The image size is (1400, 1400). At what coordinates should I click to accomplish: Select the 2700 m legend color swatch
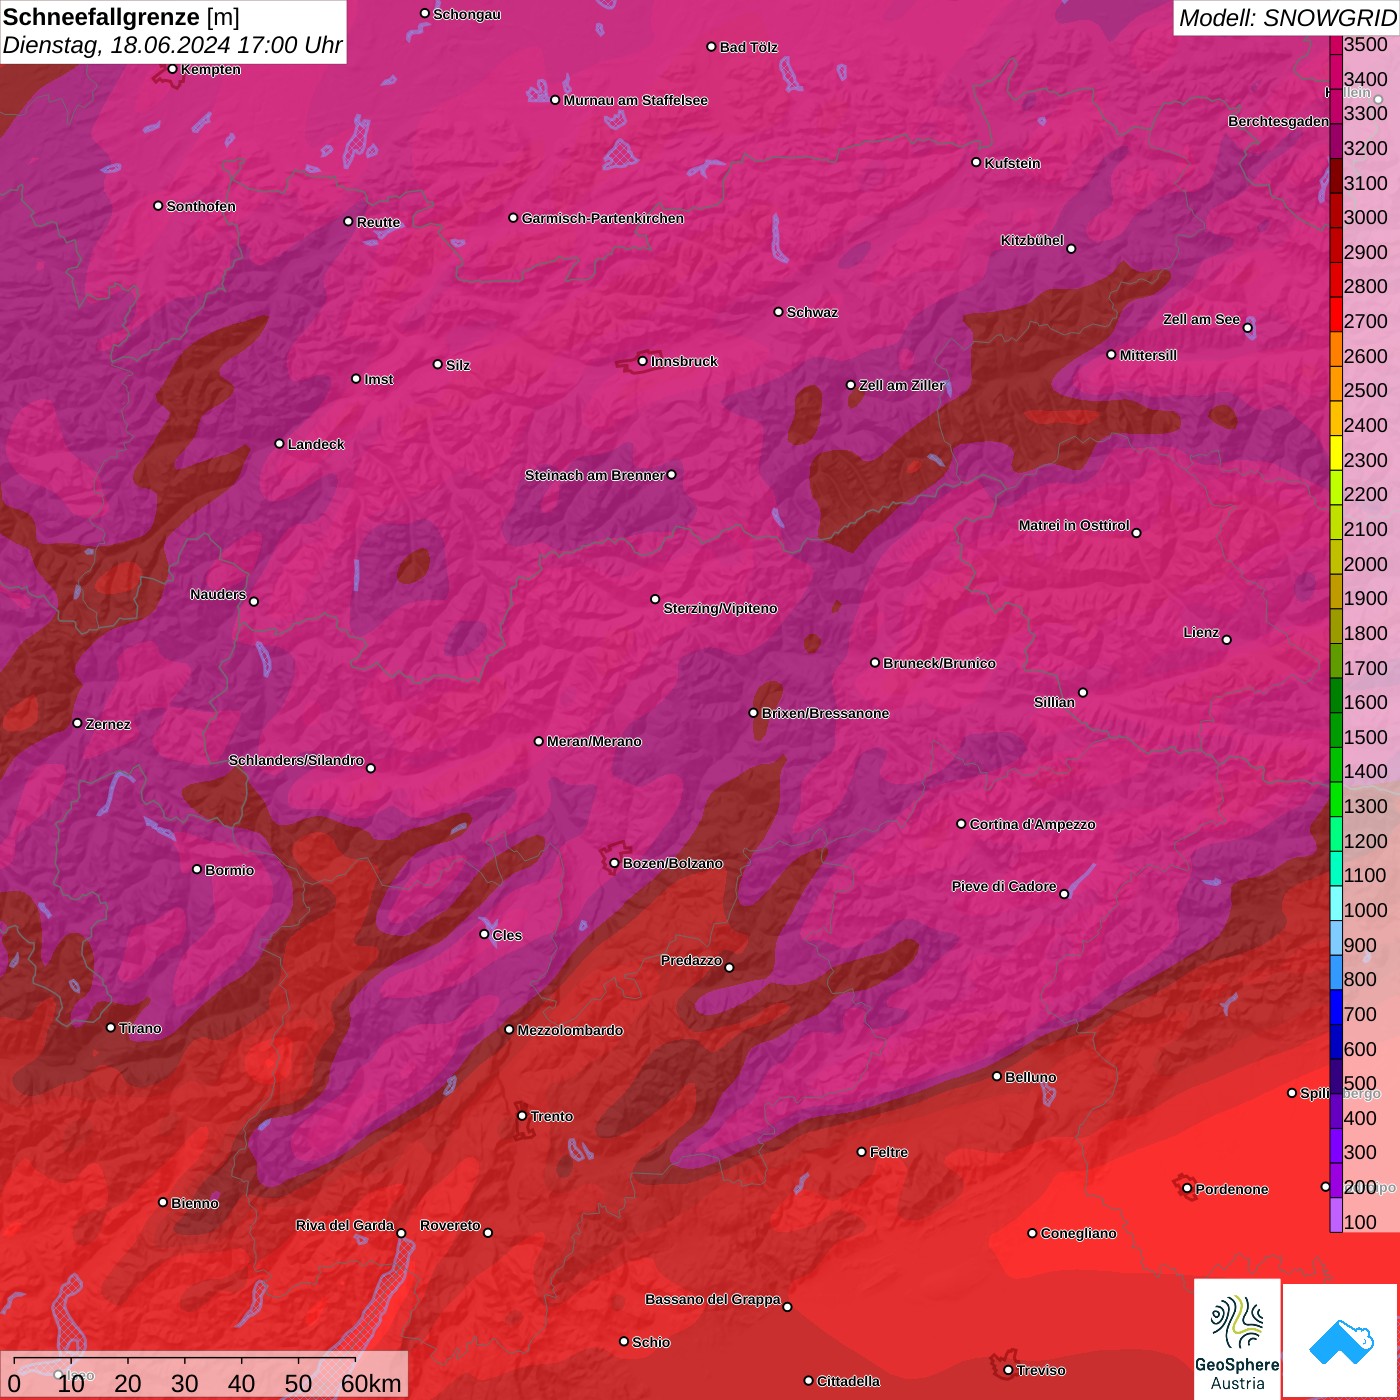(1335, 314)
